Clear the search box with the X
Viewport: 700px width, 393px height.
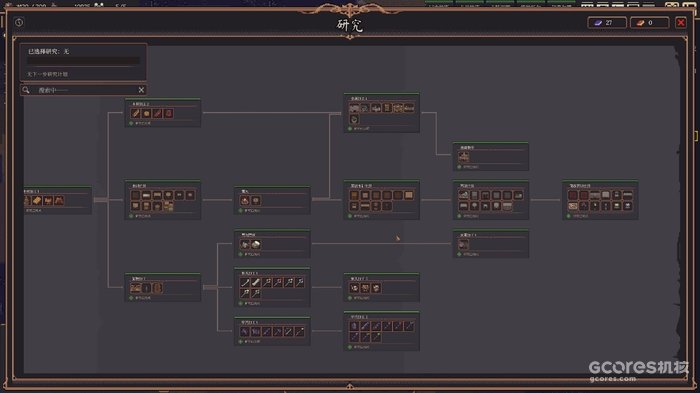pyautogui.click(x=141, y=90)
